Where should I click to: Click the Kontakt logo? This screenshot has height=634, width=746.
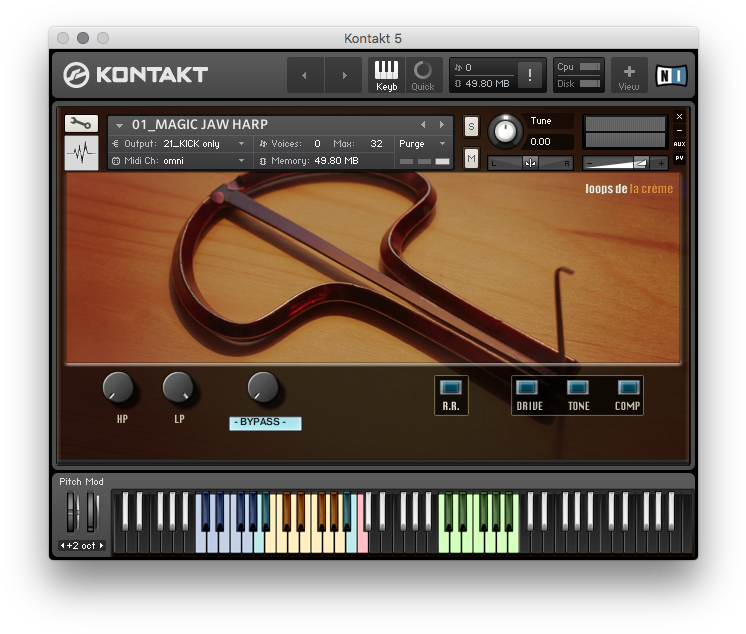click(x=136, y=75)
